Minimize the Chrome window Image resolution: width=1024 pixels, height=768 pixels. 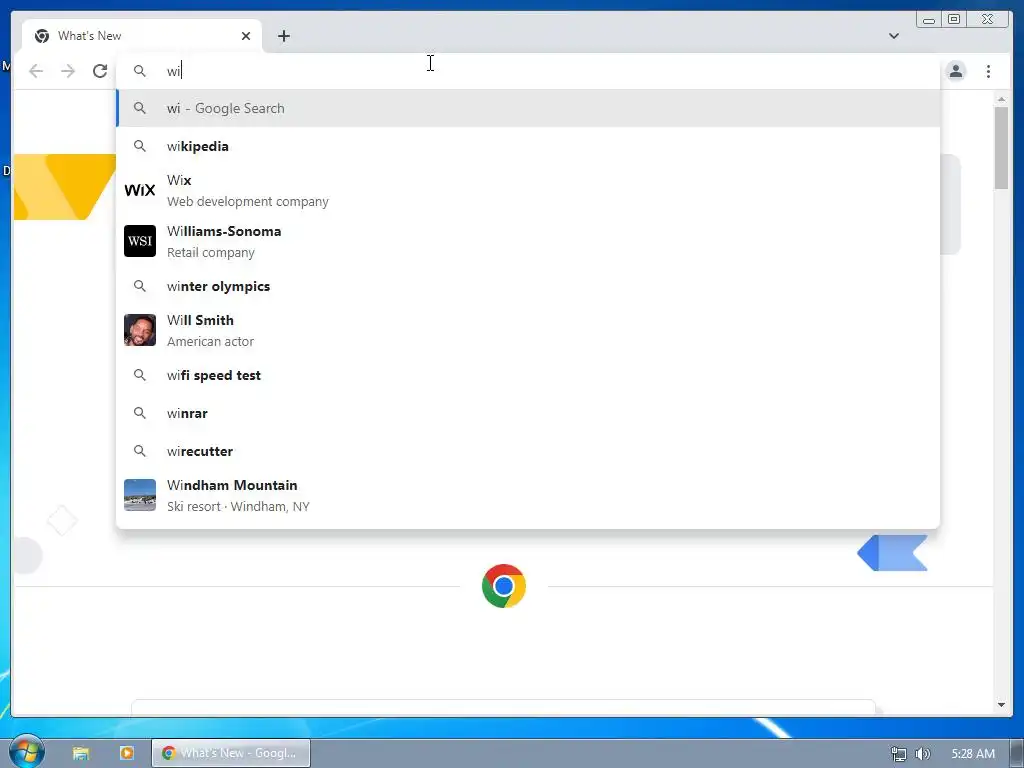click(x=929, y=20)
